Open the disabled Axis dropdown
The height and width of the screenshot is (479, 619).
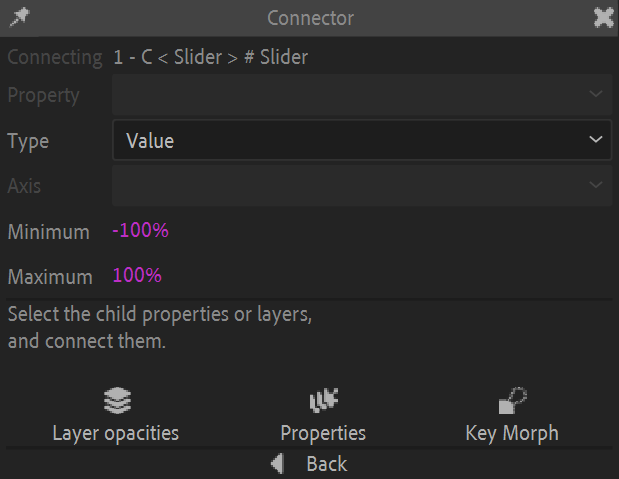click(x=361, y=185)
